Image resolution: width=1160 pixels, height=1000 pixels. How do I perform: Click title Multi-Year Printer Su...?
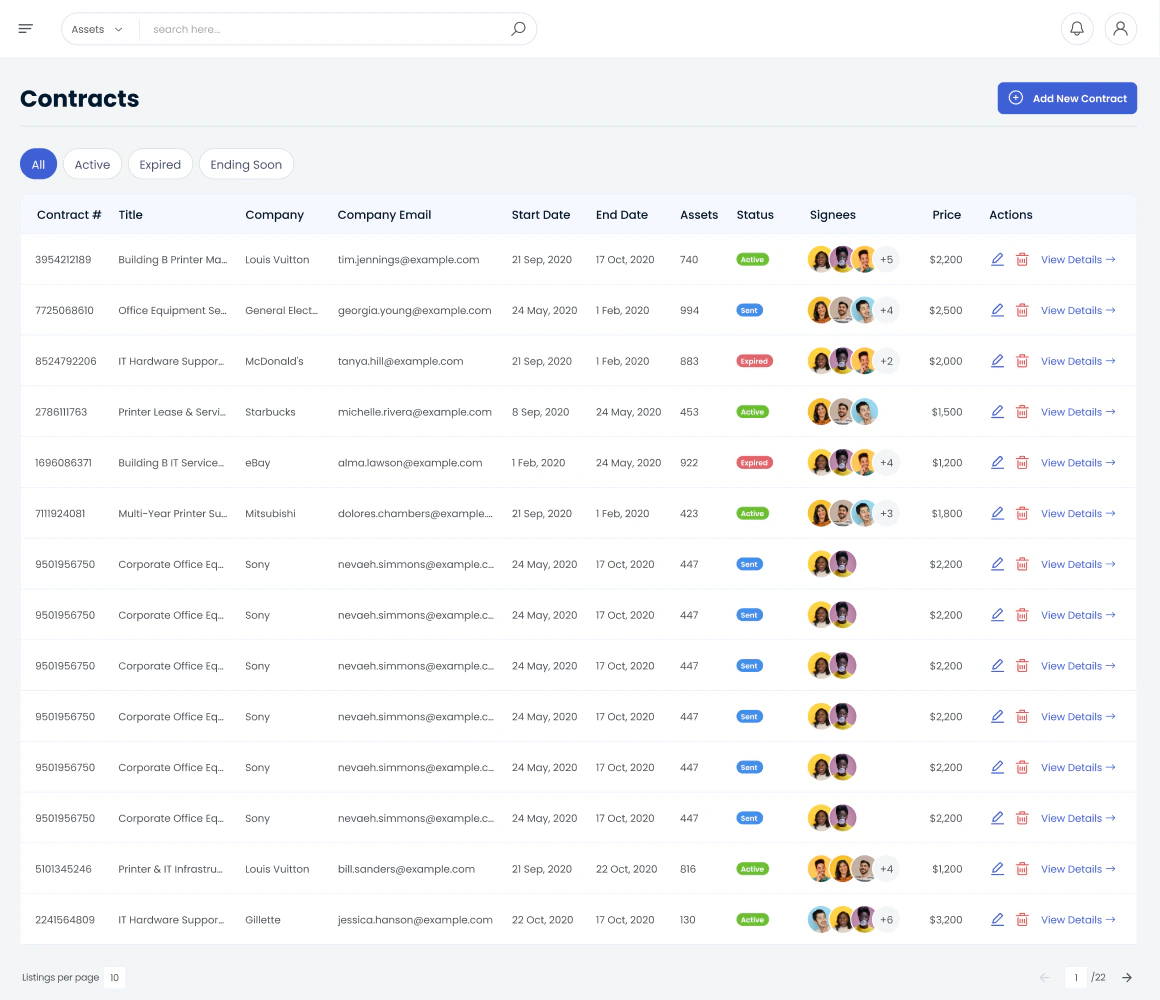[172, 513]
